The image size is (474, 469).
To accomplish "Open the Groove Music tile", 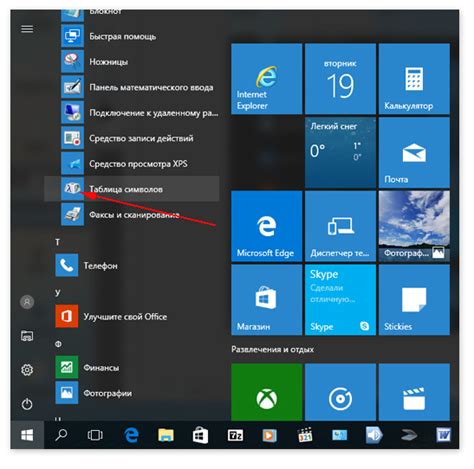I will (340, 392).
